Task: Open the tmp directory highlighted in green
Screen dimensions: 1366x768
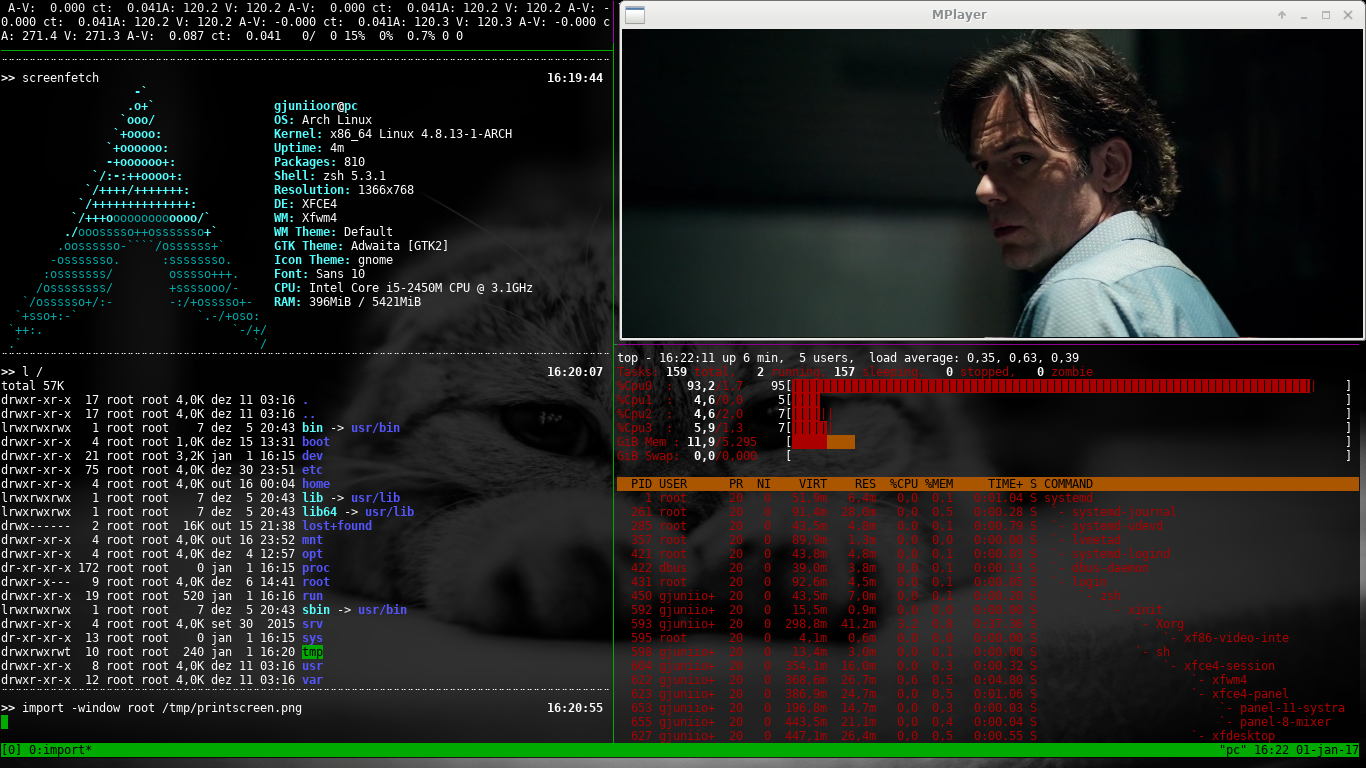Action: coord(310,652)
